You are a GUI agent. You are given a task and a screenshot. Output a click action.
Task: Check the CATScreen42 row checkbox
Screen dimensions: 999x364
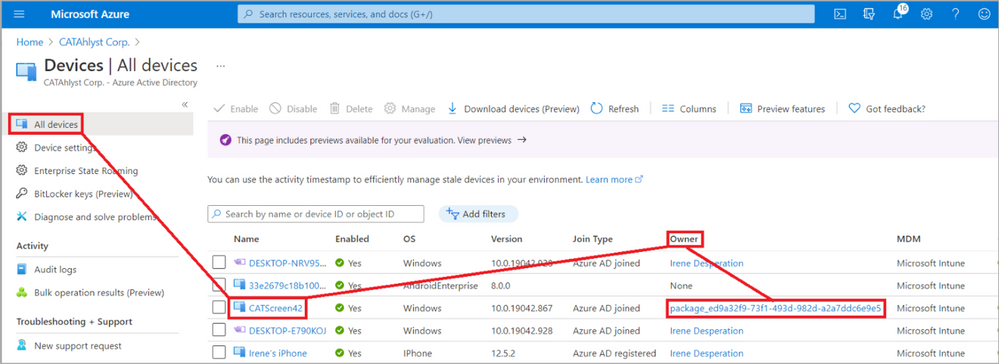[219, 308]
